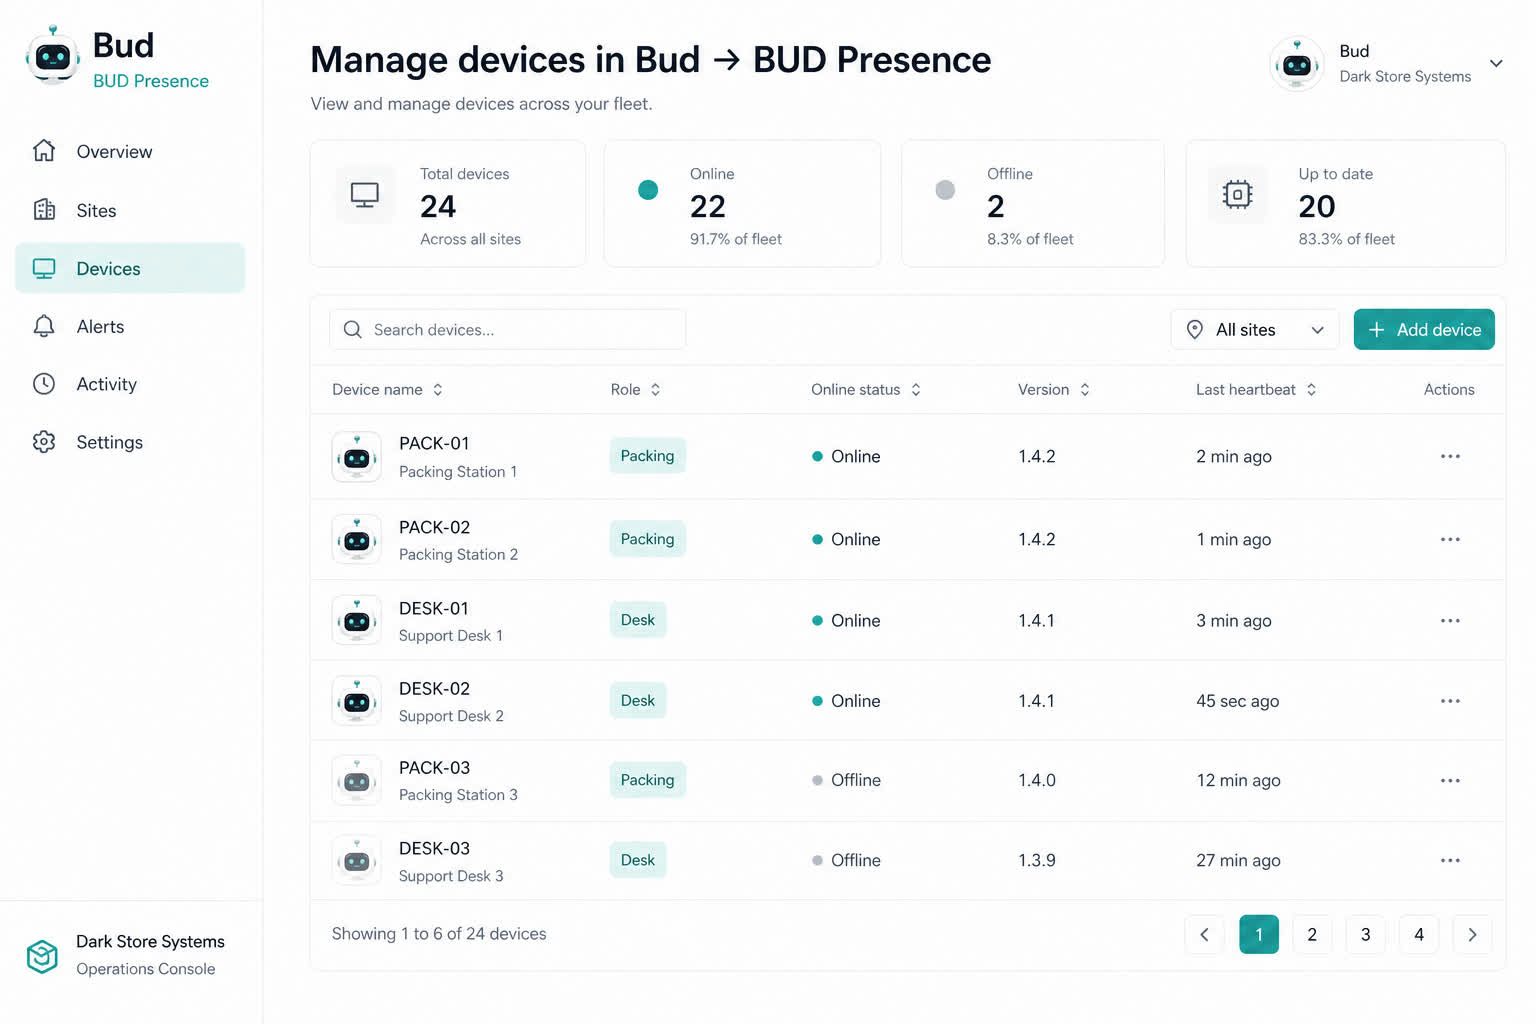
Task: Open Overview in the sidebar
Action: [130, 152]
